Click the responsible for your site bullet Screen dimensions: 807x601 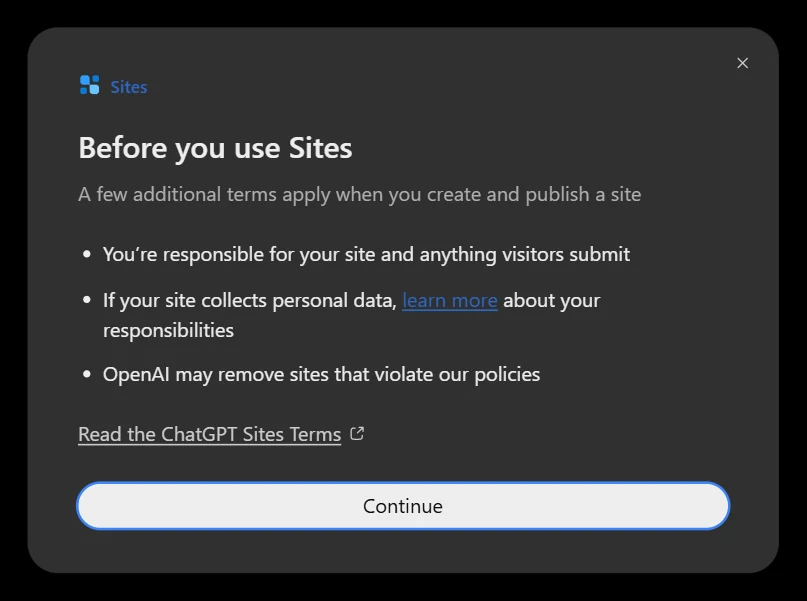(366, 254)
